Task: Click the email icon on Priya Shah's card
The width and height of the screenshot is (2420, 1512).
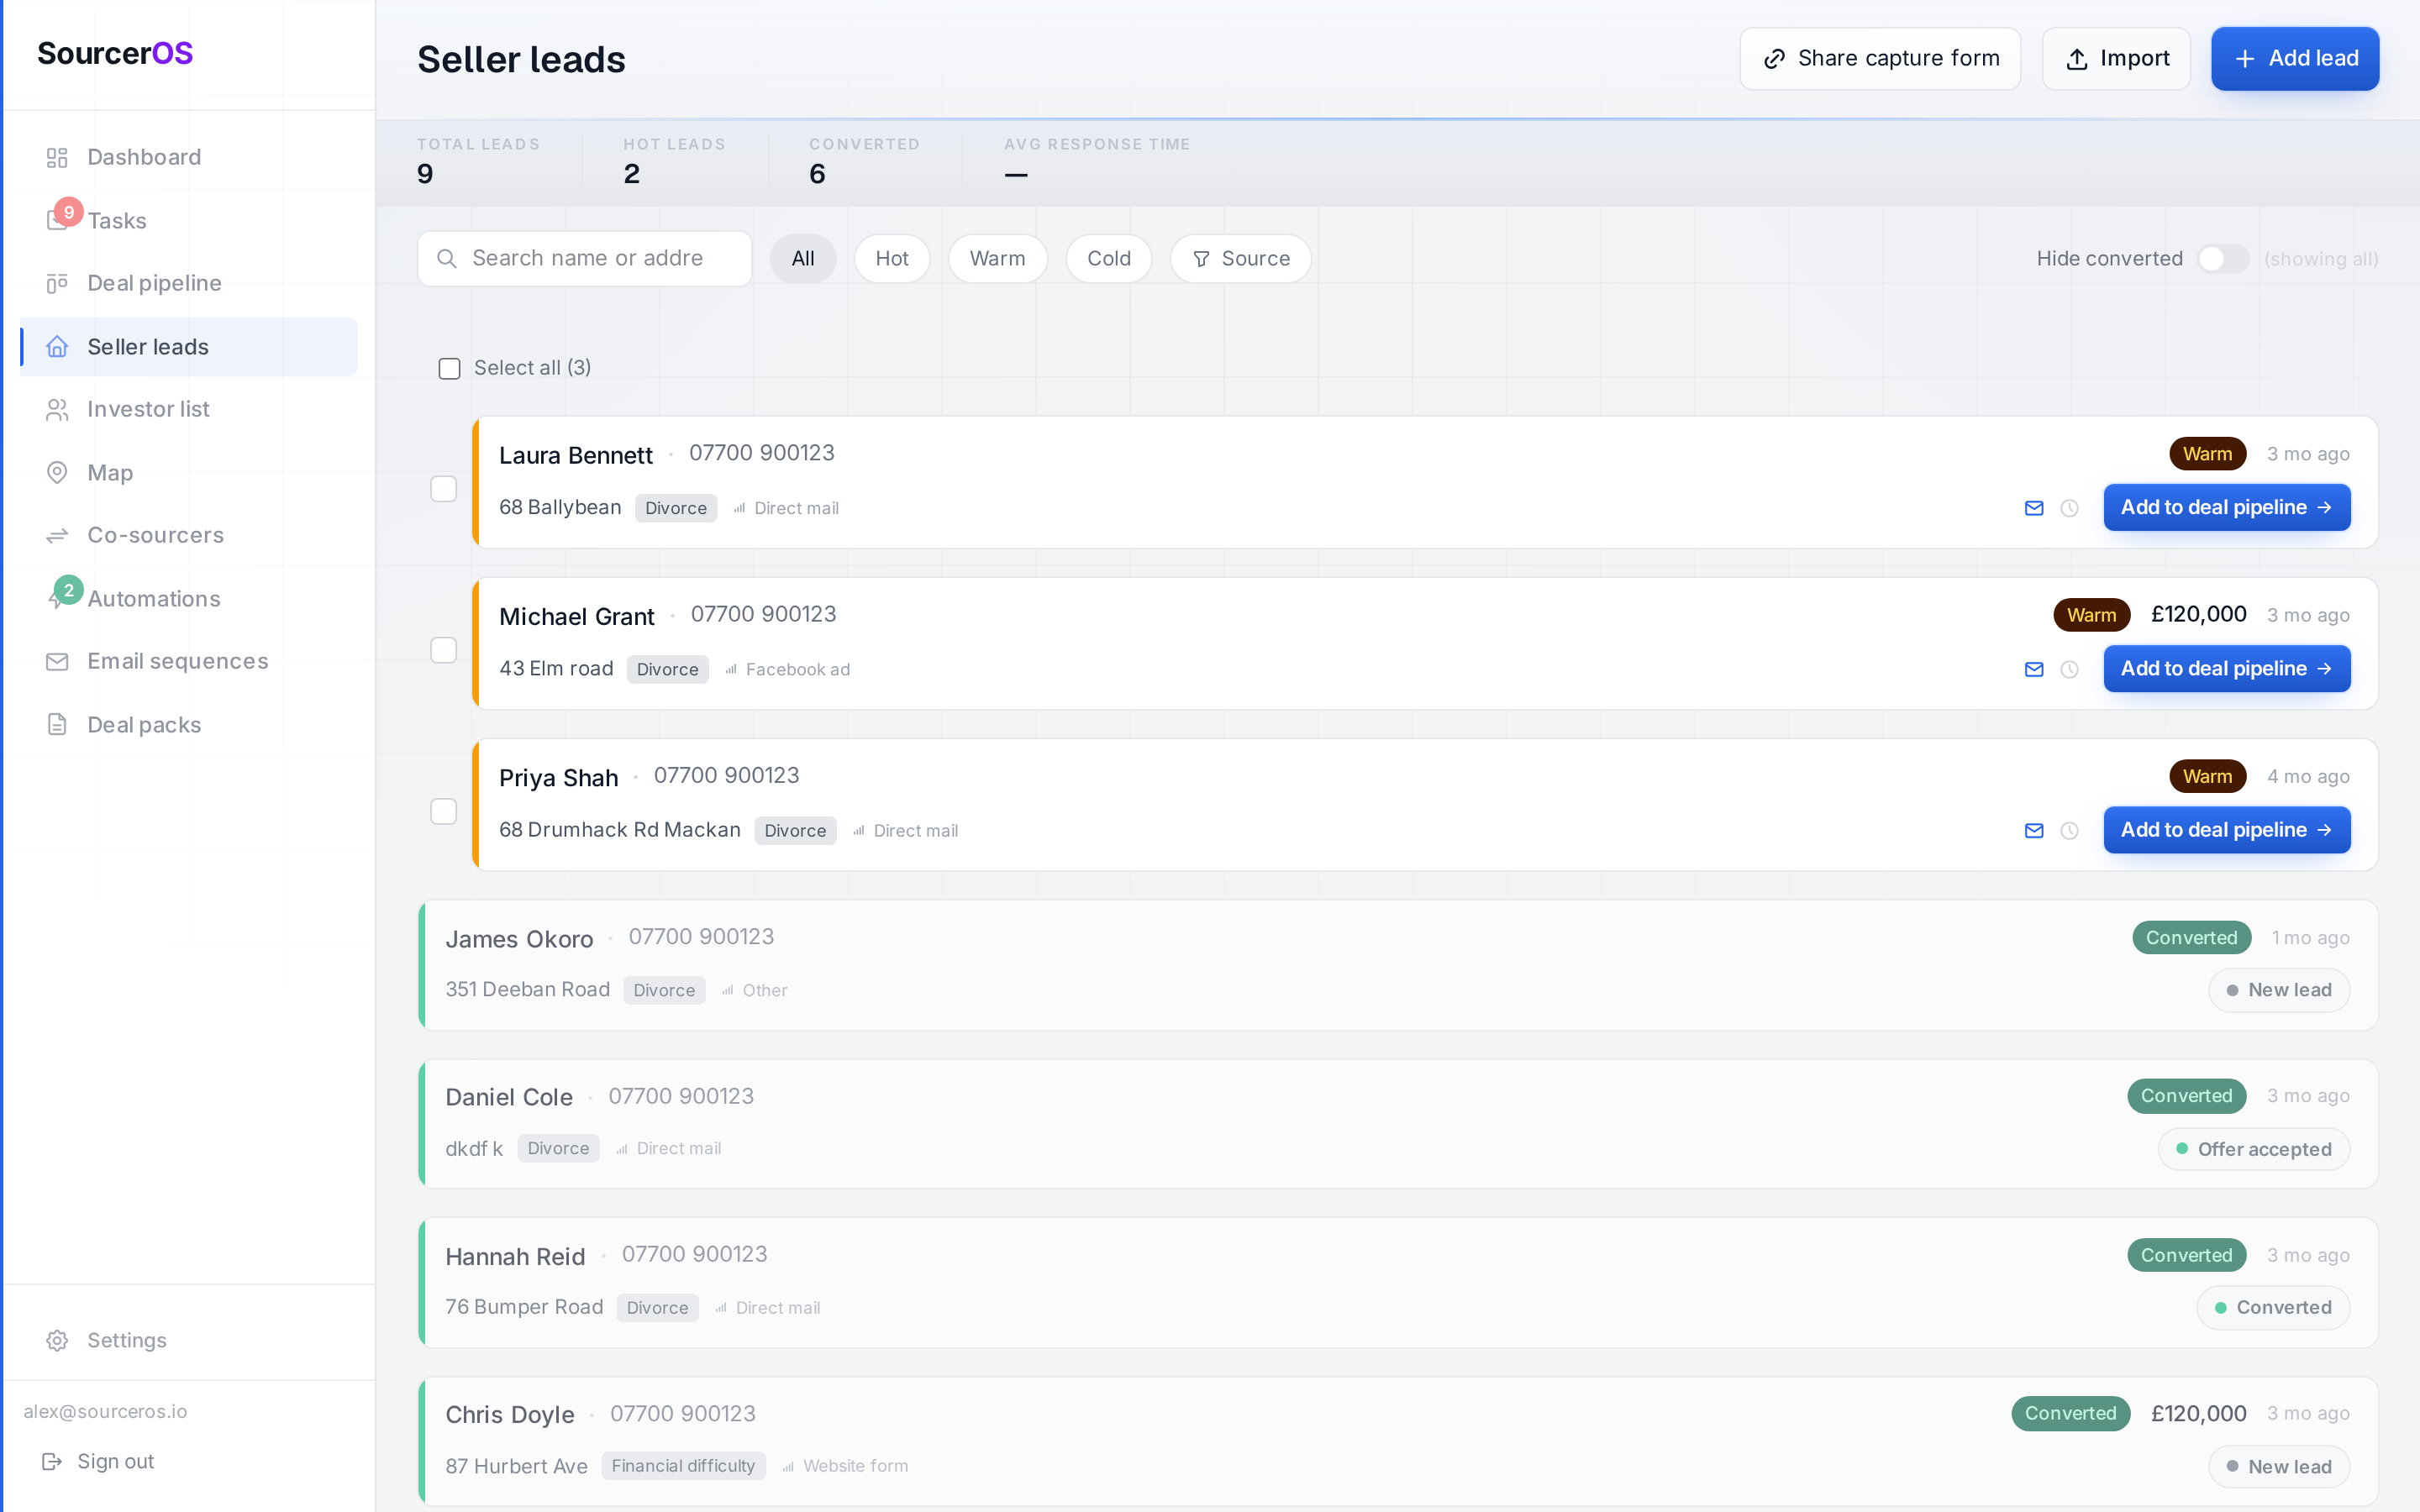Action: click(2034, 830)
